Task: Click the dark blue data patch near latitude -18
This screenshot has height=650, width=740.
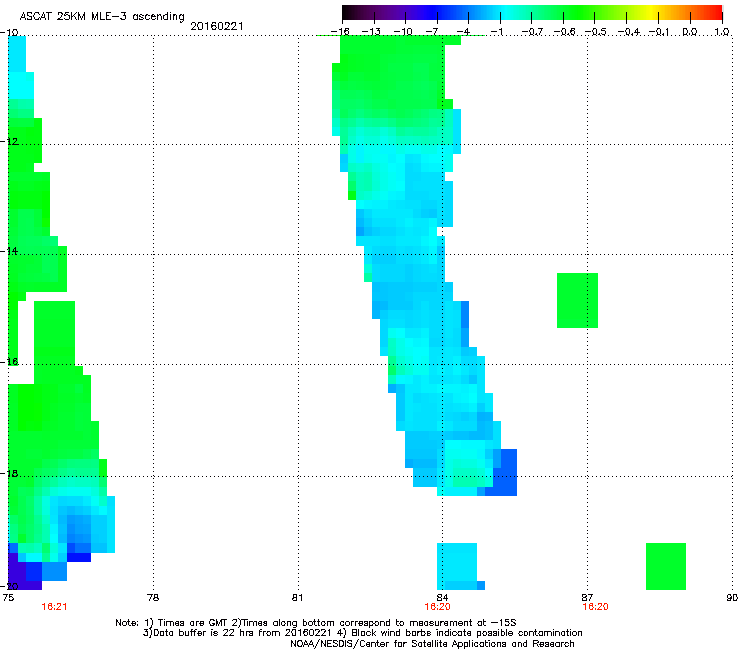Action: (x=505, y=472)
